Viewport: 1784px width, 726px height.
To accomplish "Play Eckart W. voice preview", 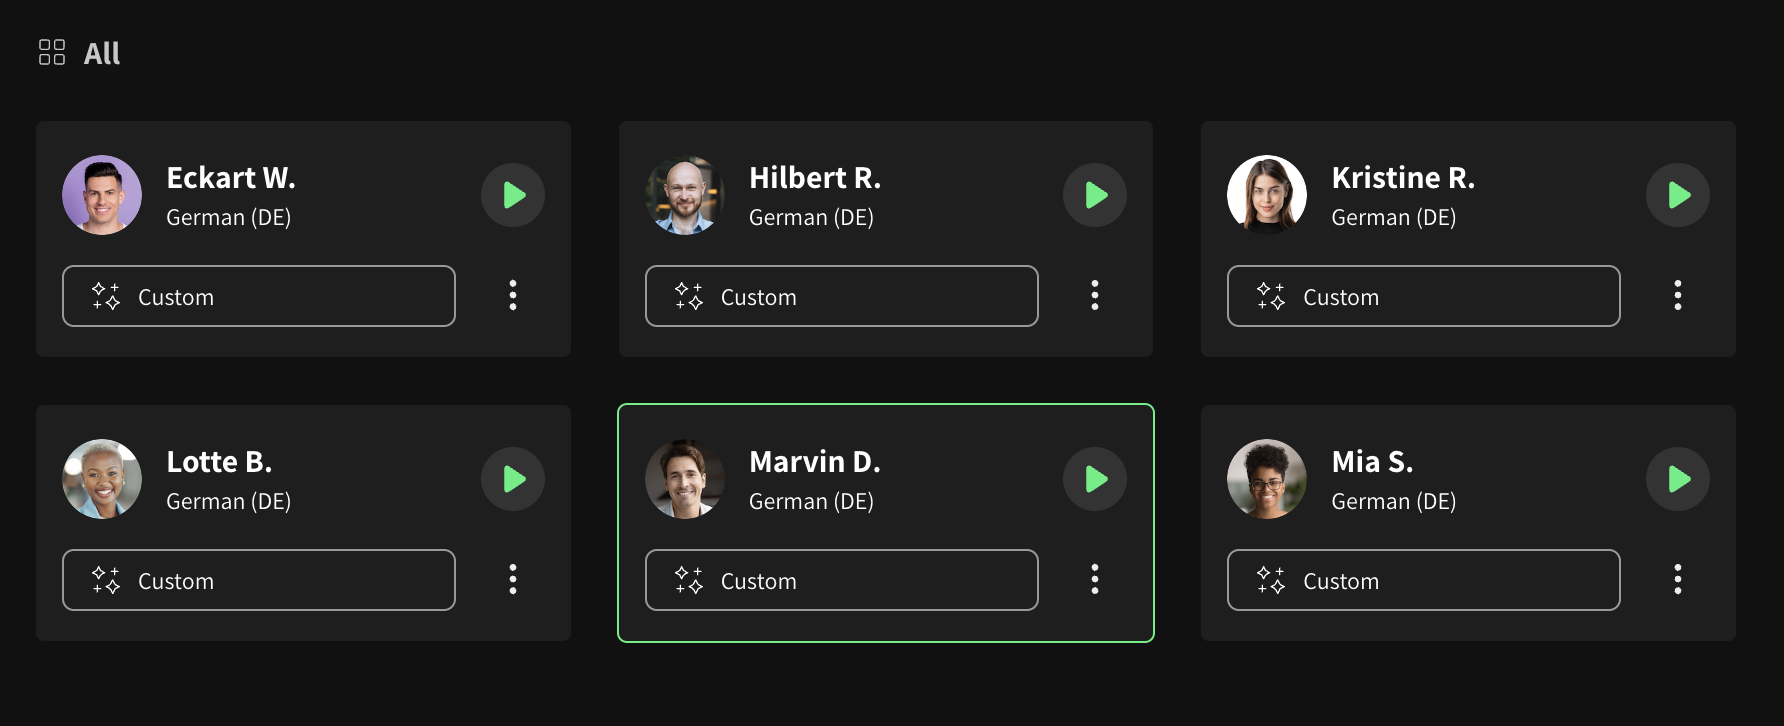I will click(513, 195).
